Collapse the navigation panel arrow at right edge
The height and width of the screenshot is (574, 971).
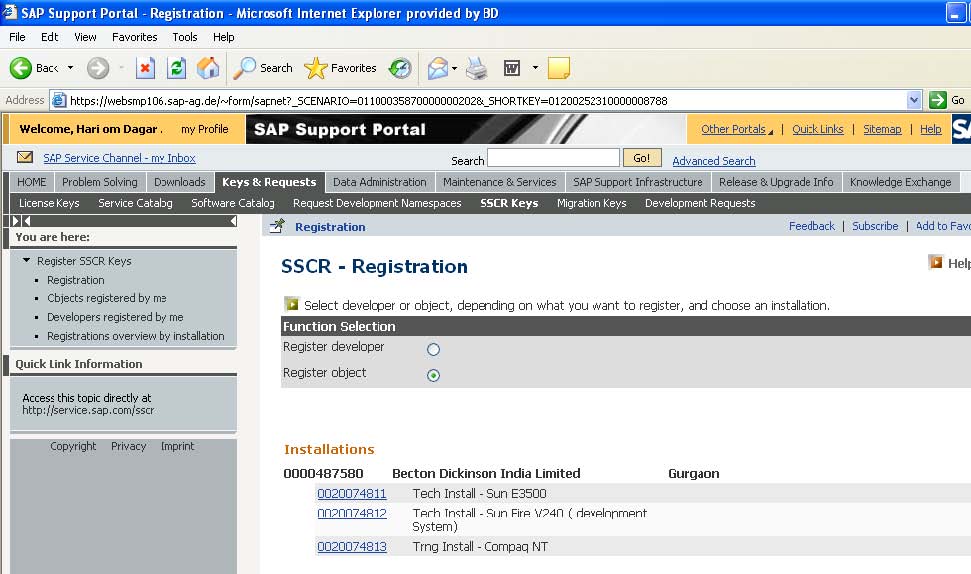click(233, 220)
